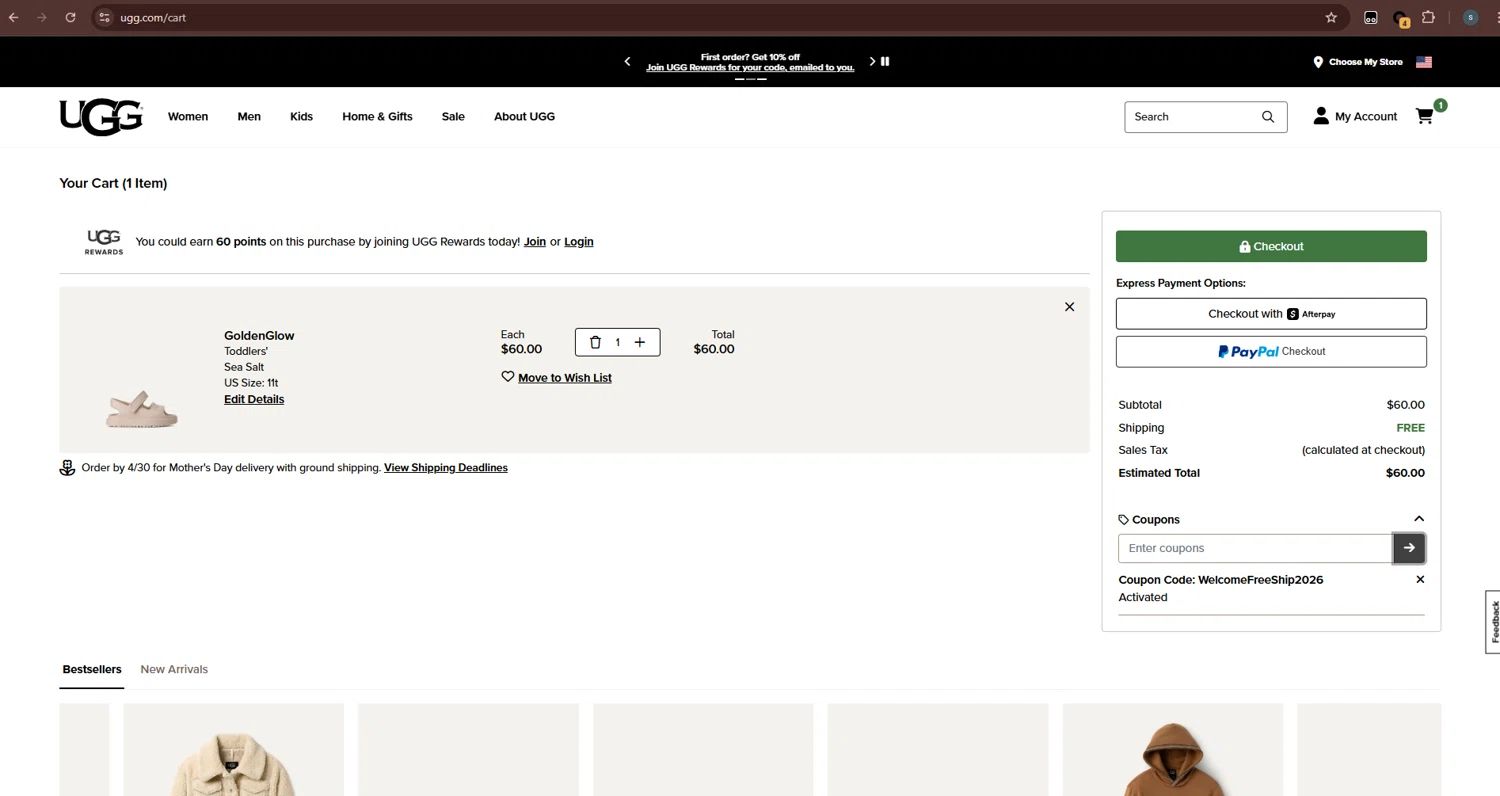1500x796 pixels.
Task: Click Edit Details for GoldenGlow
Action: click(x=254, y=399)
